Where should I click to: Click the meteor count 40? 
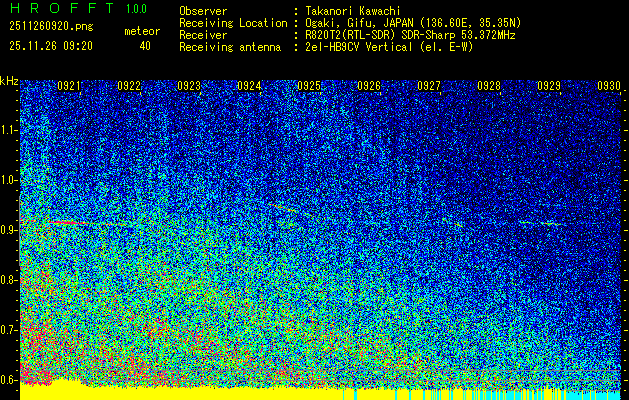(x=145, y=46)
